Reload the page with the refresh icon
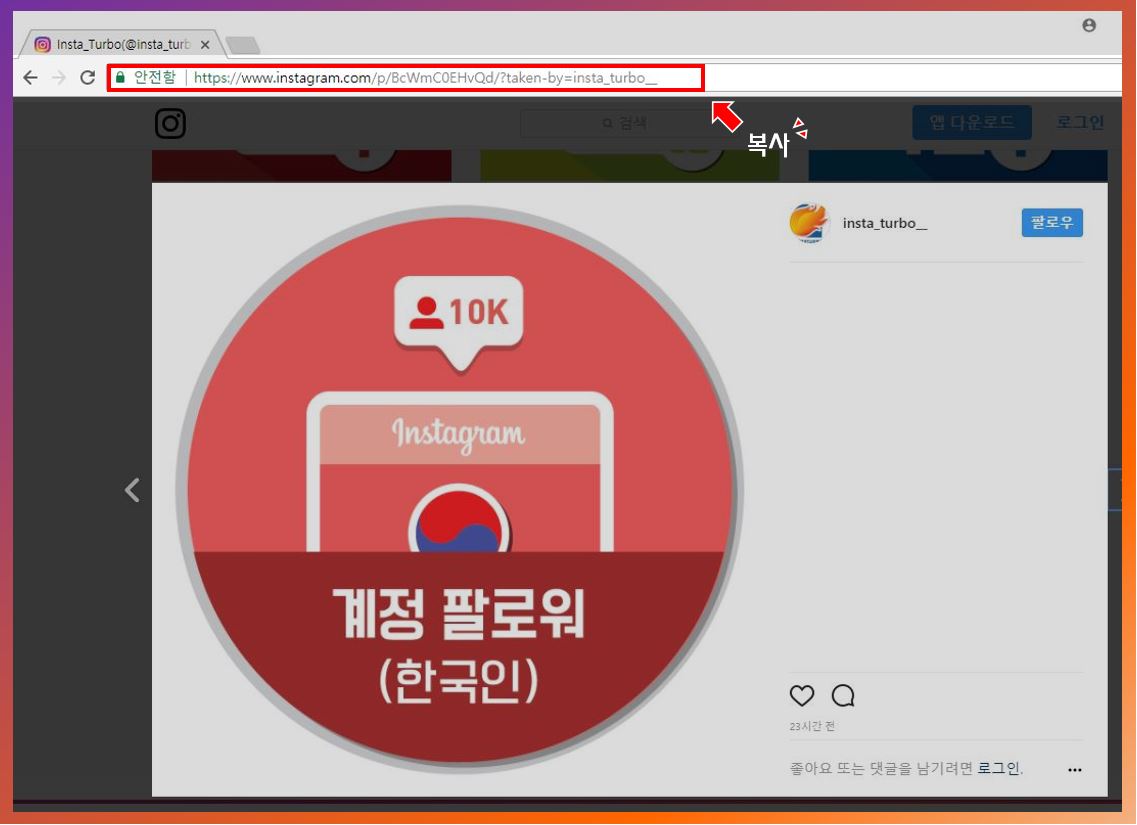Image resolution: width=1137 pixels, height=825 pixels. [x=88, y=78]
